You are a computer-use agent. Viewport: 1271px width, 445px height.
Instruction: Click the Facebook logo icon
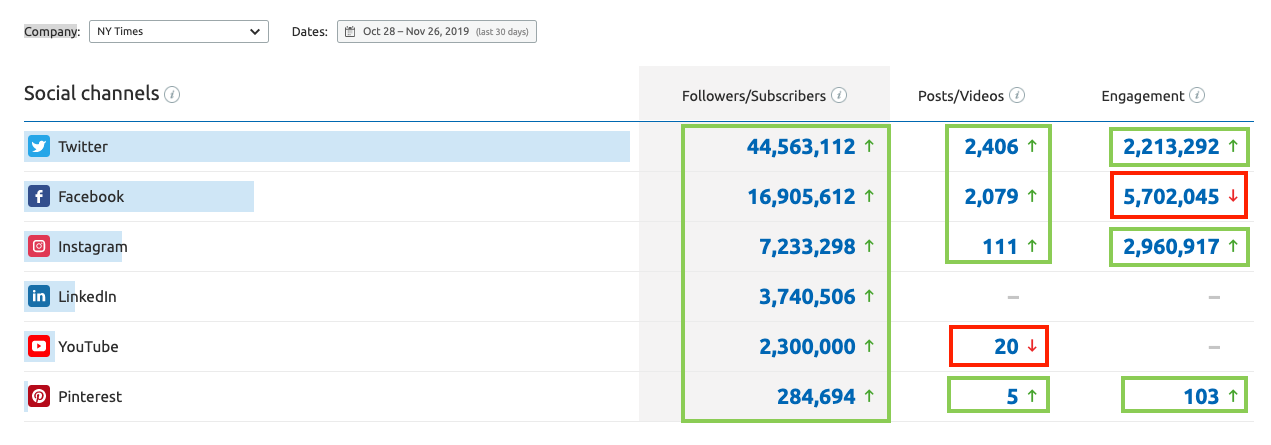[x=39, y=197]
